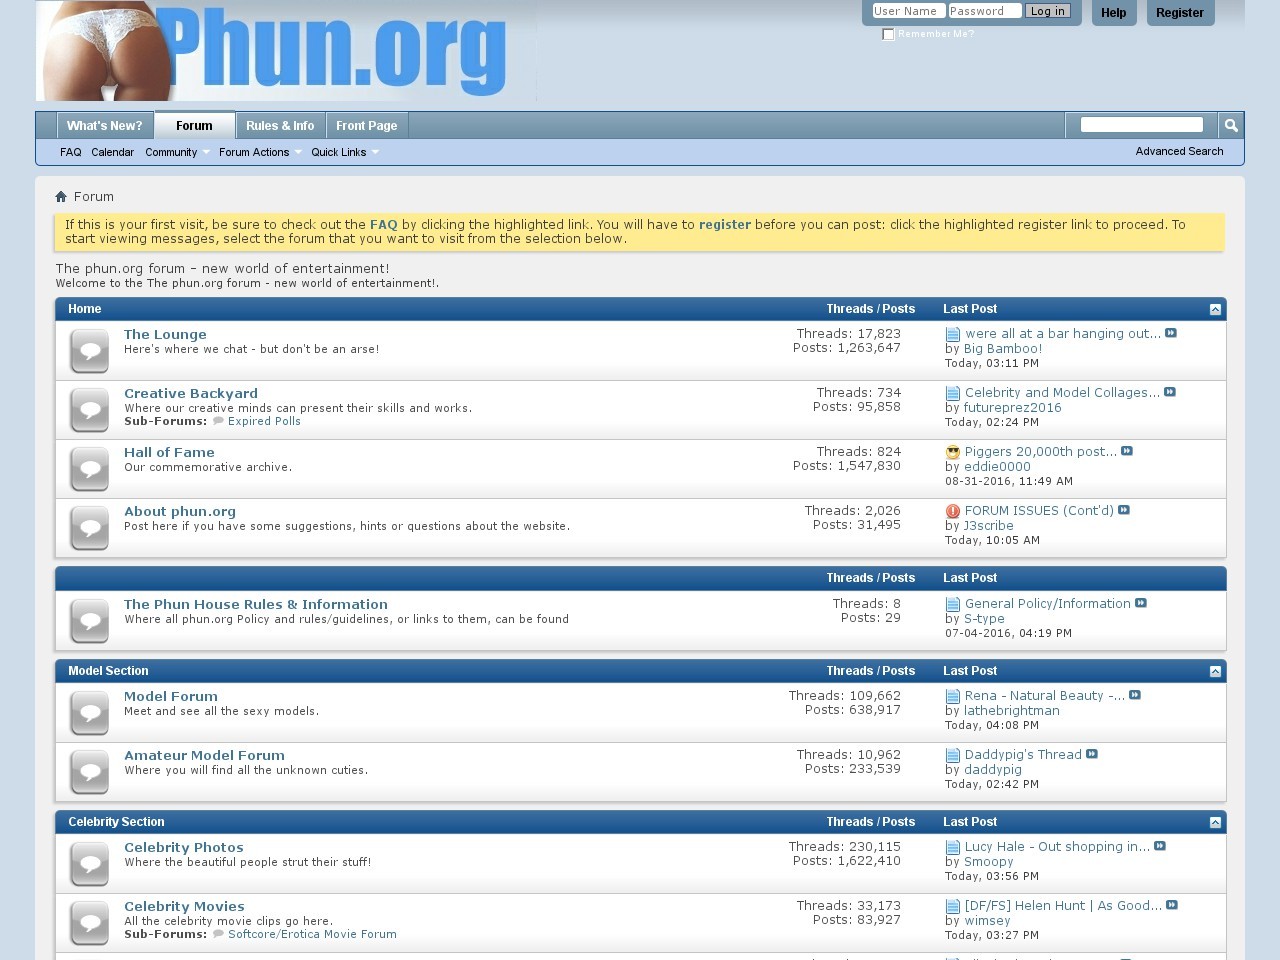
Task: Click Model Forum status icon
Action: pos(89,712)
